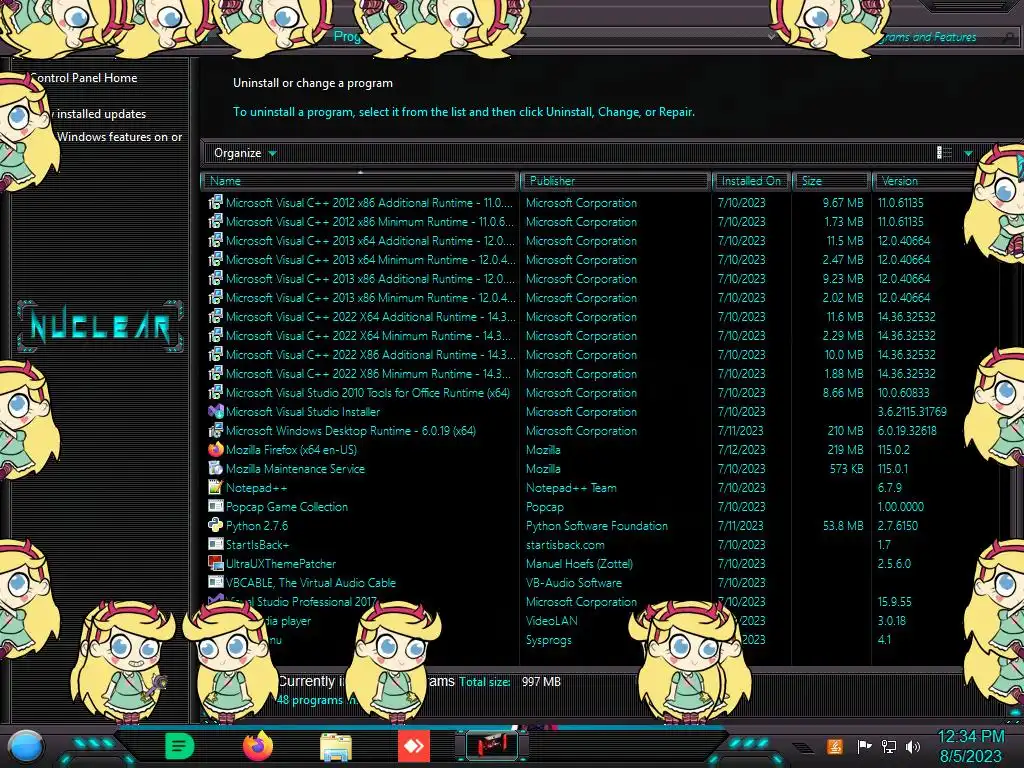Click the 53.8 MB size cell
The width and height of the screenshot is (1024, 768).
pos(843,525)
